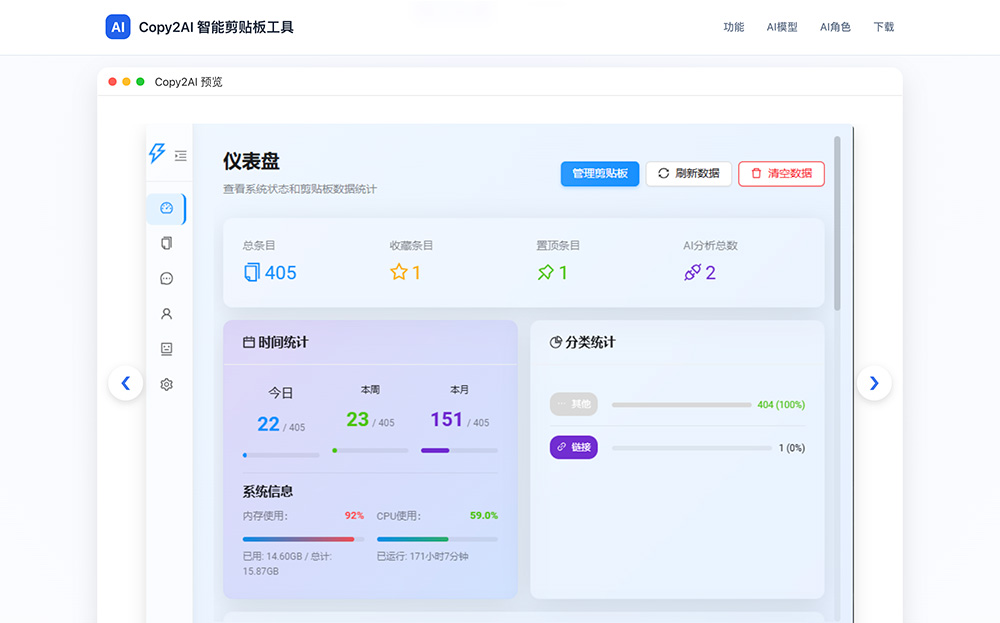Screen dimensions: 1000x623
Task: Click the 总条目 label
Action: tap(259, 246)
